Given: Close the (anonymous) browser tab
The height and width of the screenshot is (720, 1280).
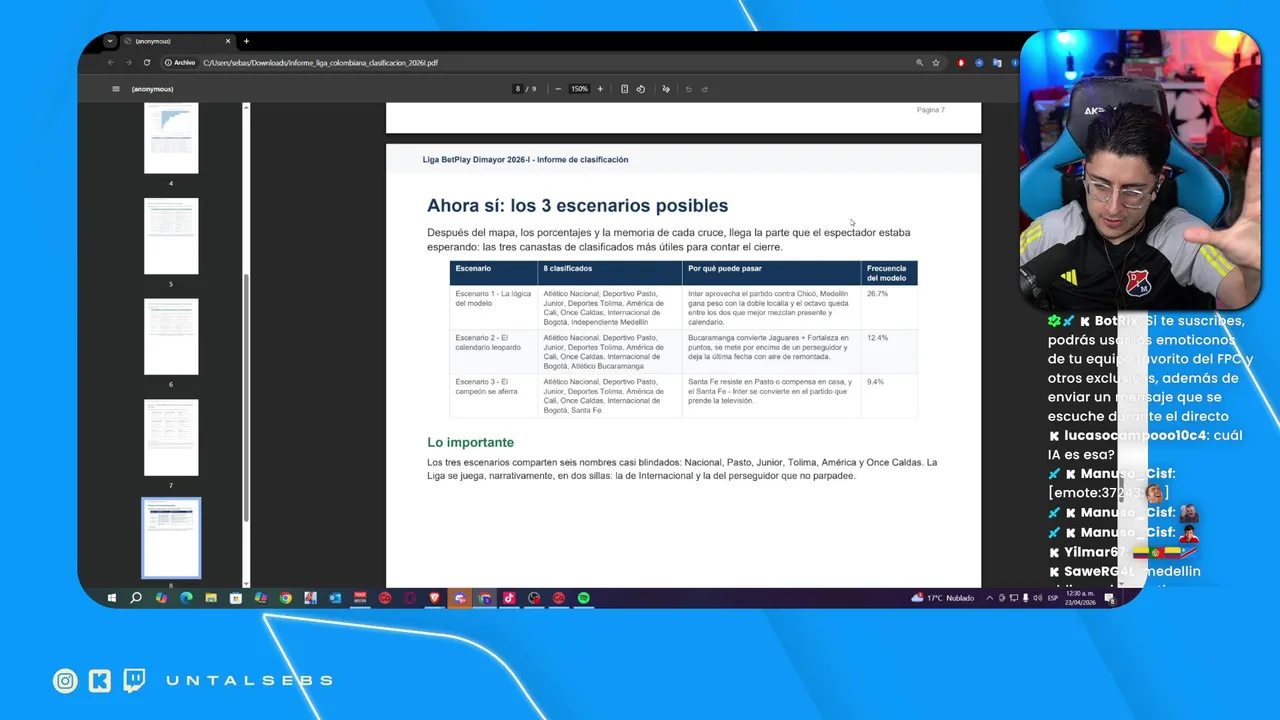Looking at the screenshot, I should tap(228, 41).
